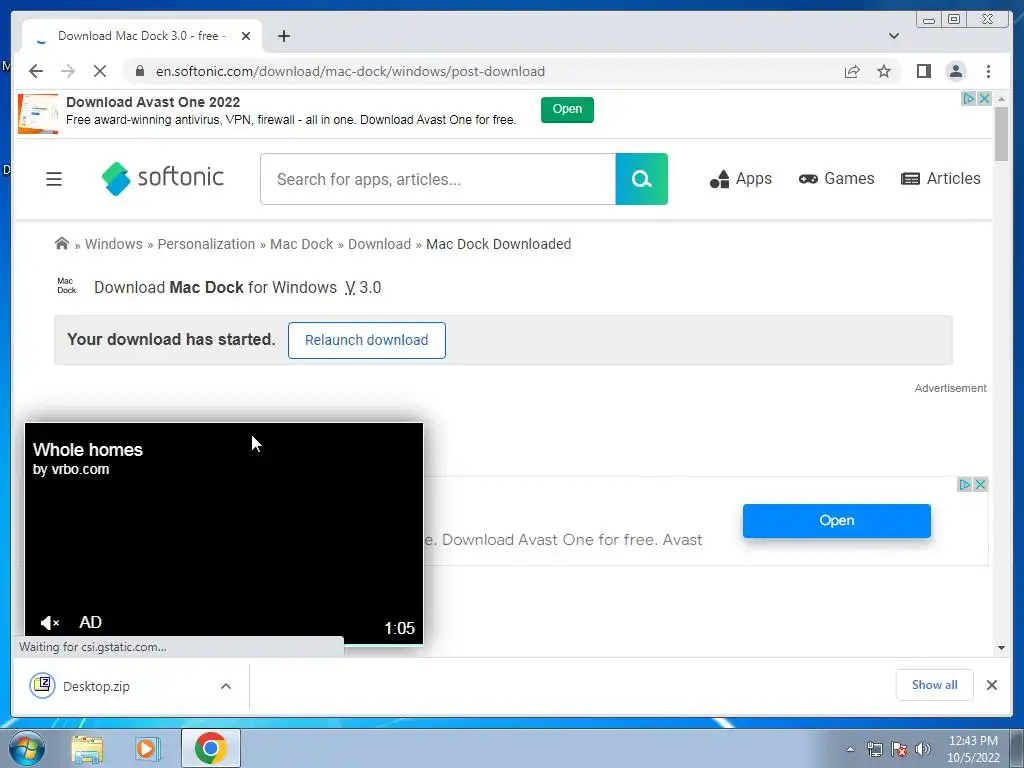
Task: Click the page scrollbar down arrow
Action: 1001,648
